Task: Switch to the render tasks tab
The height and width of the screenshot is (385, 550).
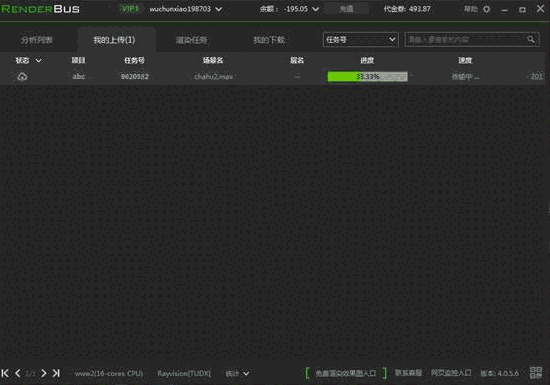Action: 192,40
